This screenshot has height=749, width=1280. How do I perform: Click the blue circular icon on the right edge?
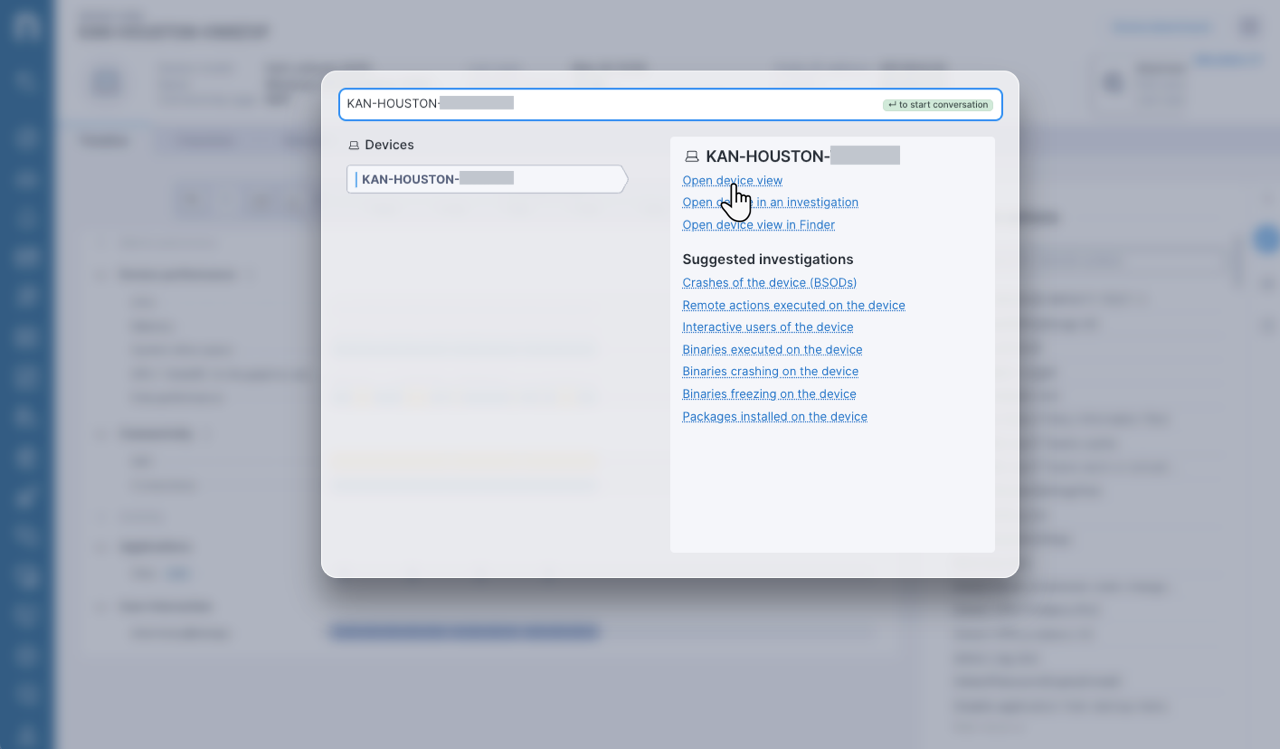click(1265, 239)
